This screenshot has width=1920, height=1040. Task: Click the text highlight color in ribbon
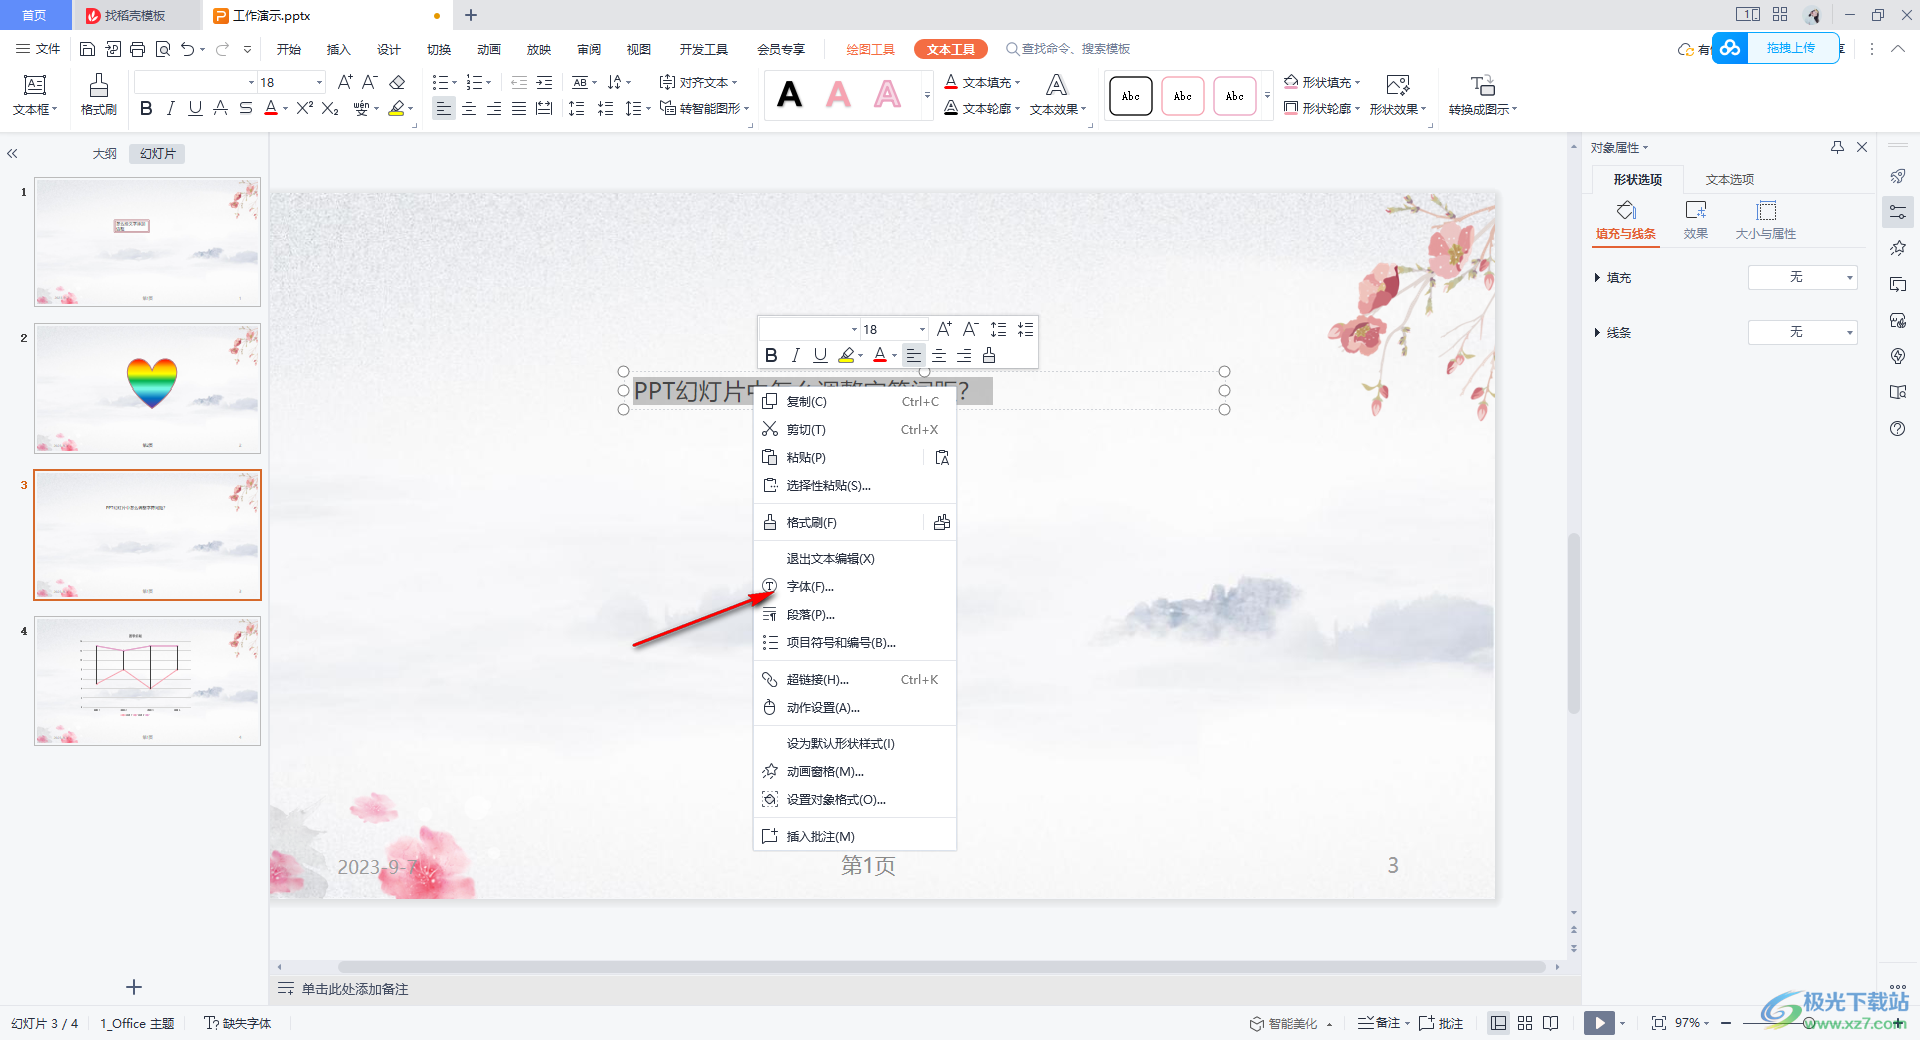tap(397, 108)
